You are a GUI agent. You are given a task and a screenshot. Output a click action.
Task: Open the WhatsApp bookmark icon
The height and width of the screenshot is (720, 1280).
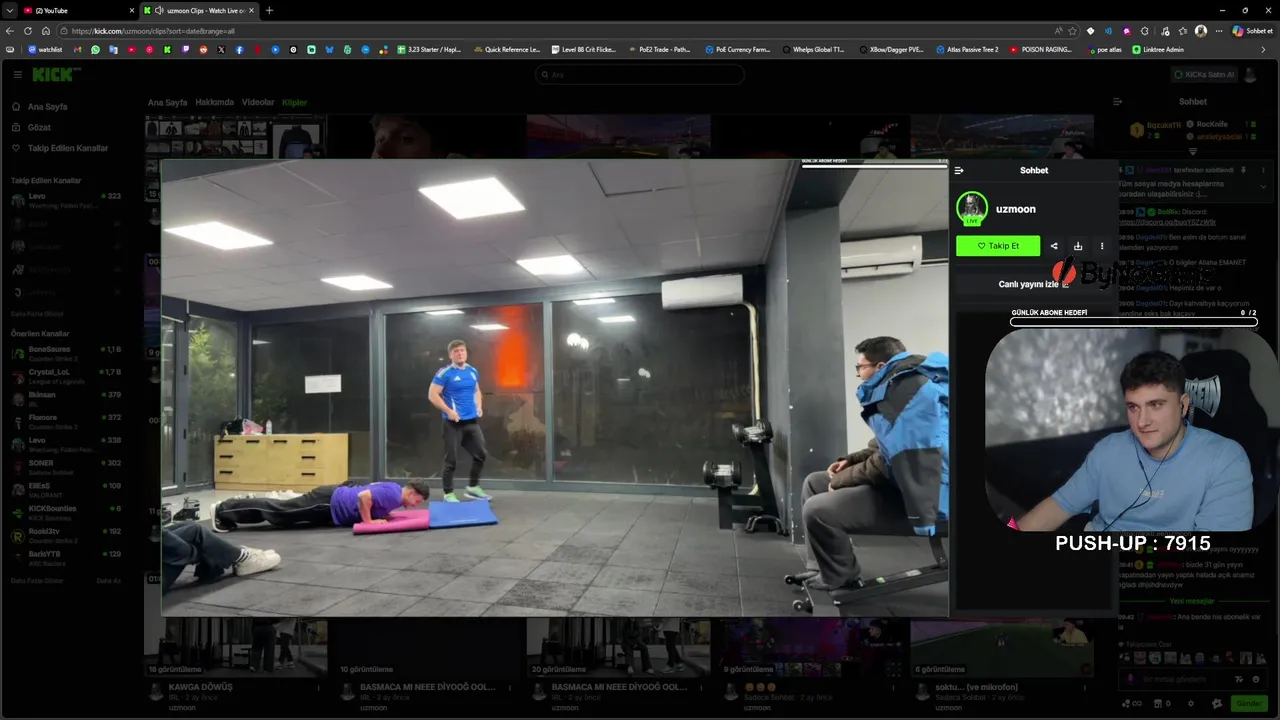tap(96, 49)
